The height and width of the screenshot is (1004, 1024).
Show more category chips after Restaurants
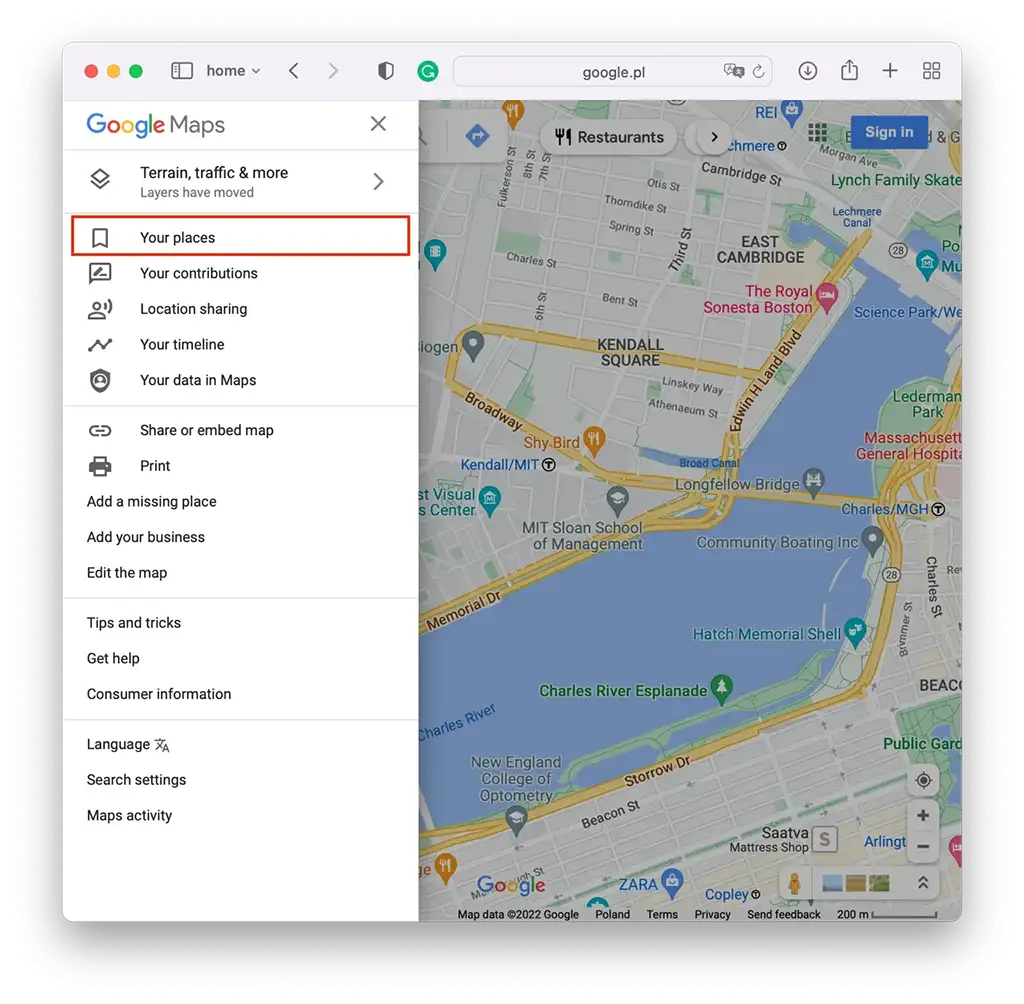coord(713,137)
